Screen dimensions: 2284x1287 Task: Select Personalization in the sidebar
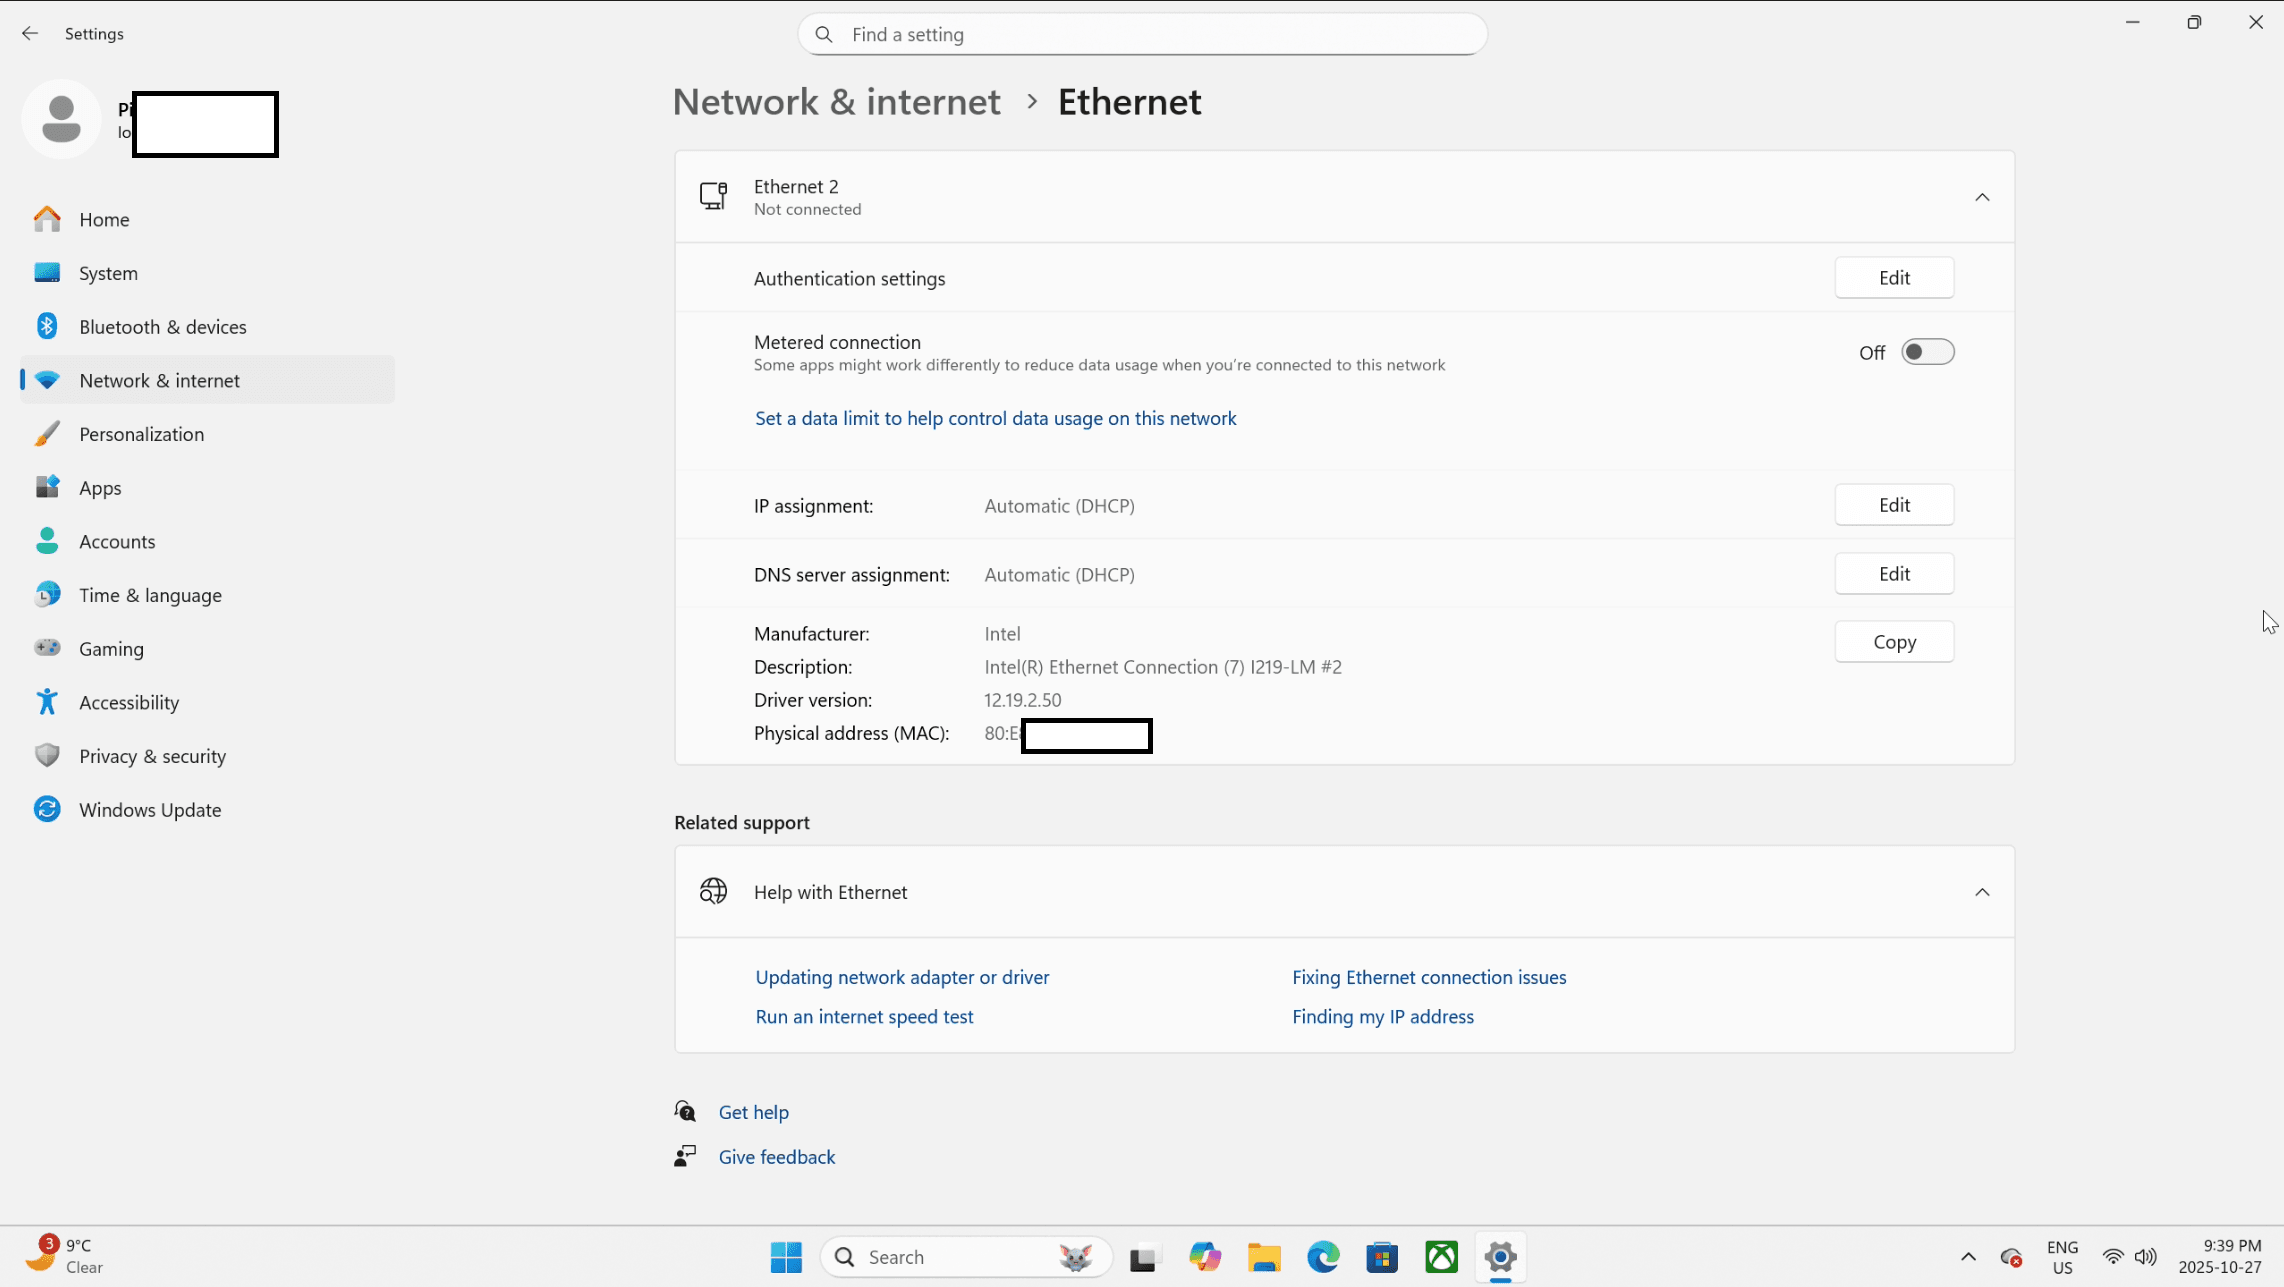(141, 434)
